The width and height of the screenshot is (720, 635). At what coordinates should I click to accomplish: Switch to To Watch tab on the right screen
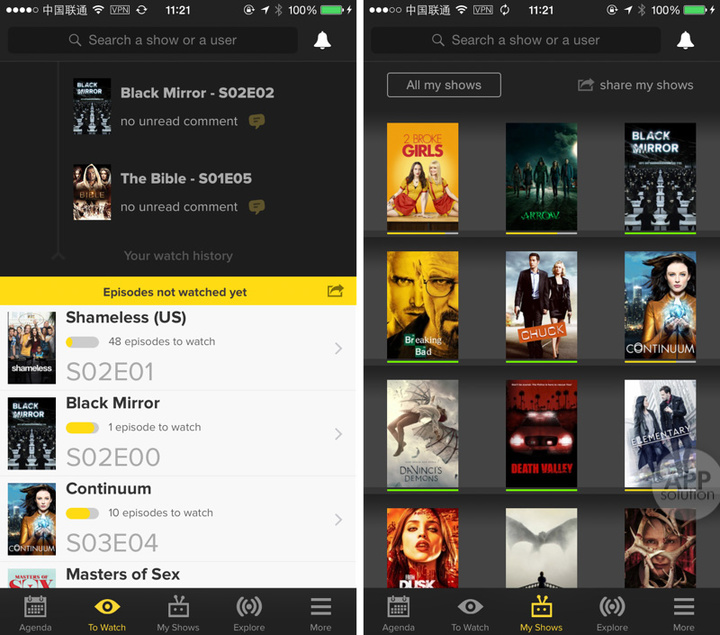point(469,612)
